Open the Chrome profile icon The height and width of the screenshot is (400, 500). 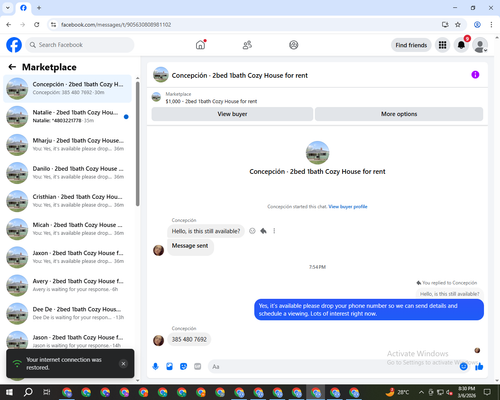[x=477, y=25]
